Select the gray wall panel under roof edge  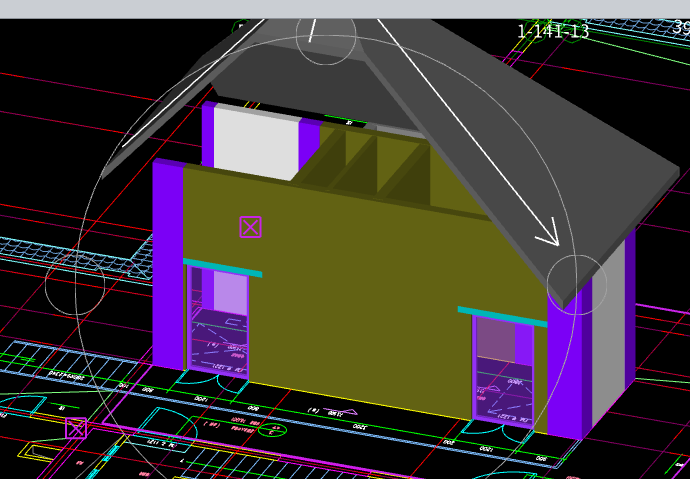[x=608, y=330]
